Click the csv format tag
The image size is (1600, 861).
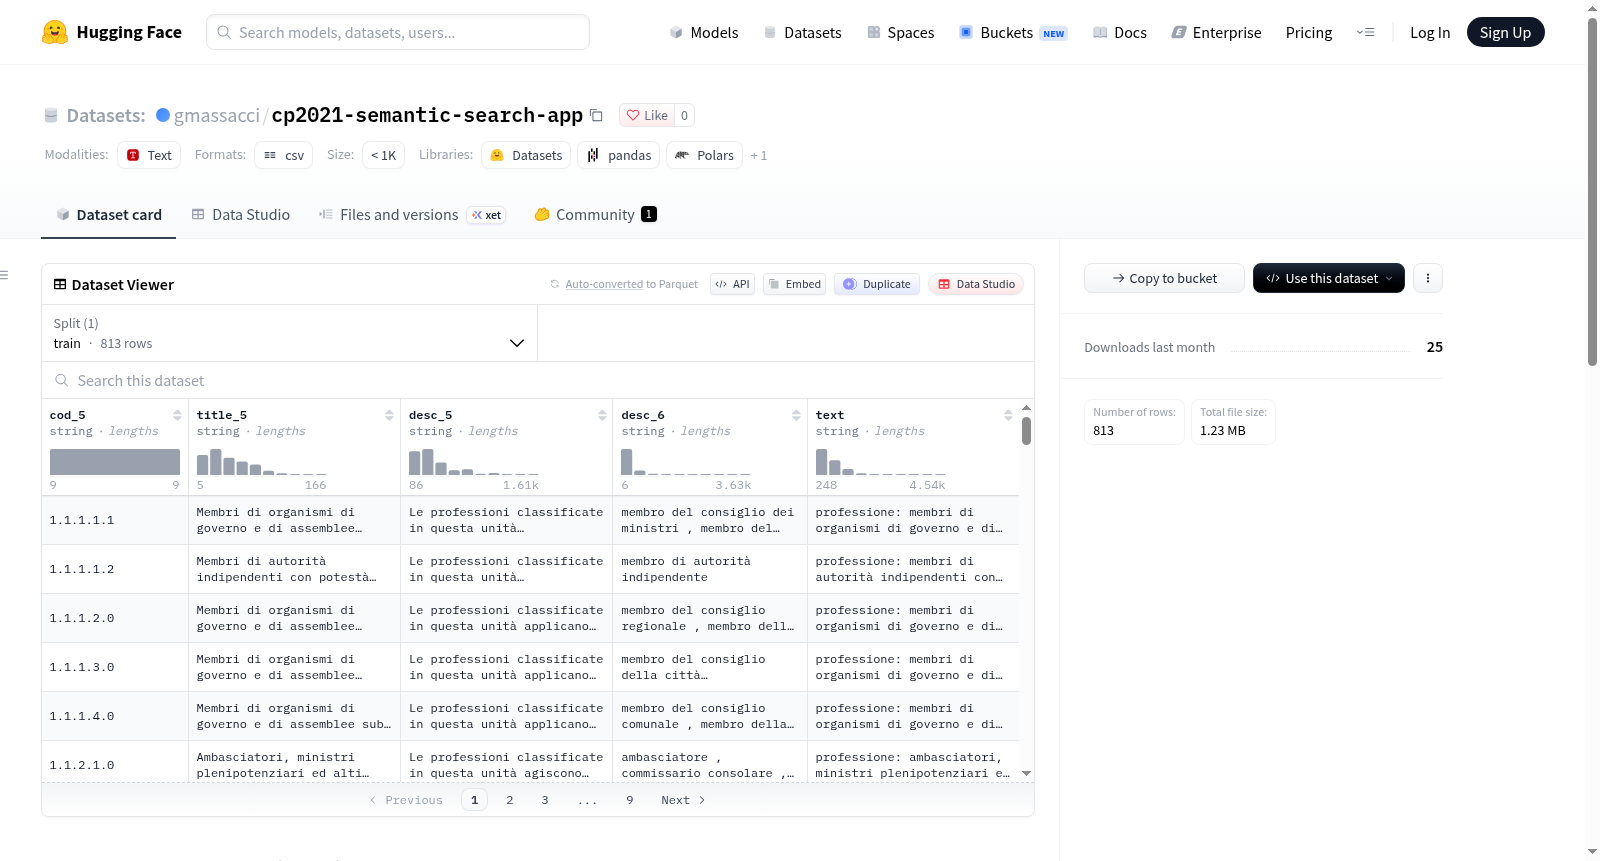(283, 155)
